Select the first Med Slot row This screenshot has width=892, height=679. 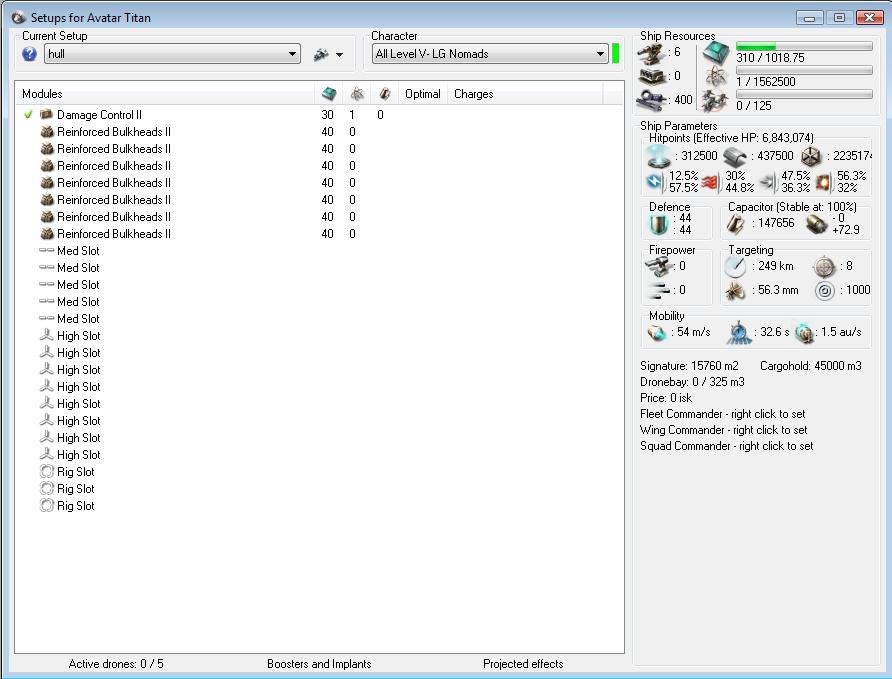coord(319,251)
